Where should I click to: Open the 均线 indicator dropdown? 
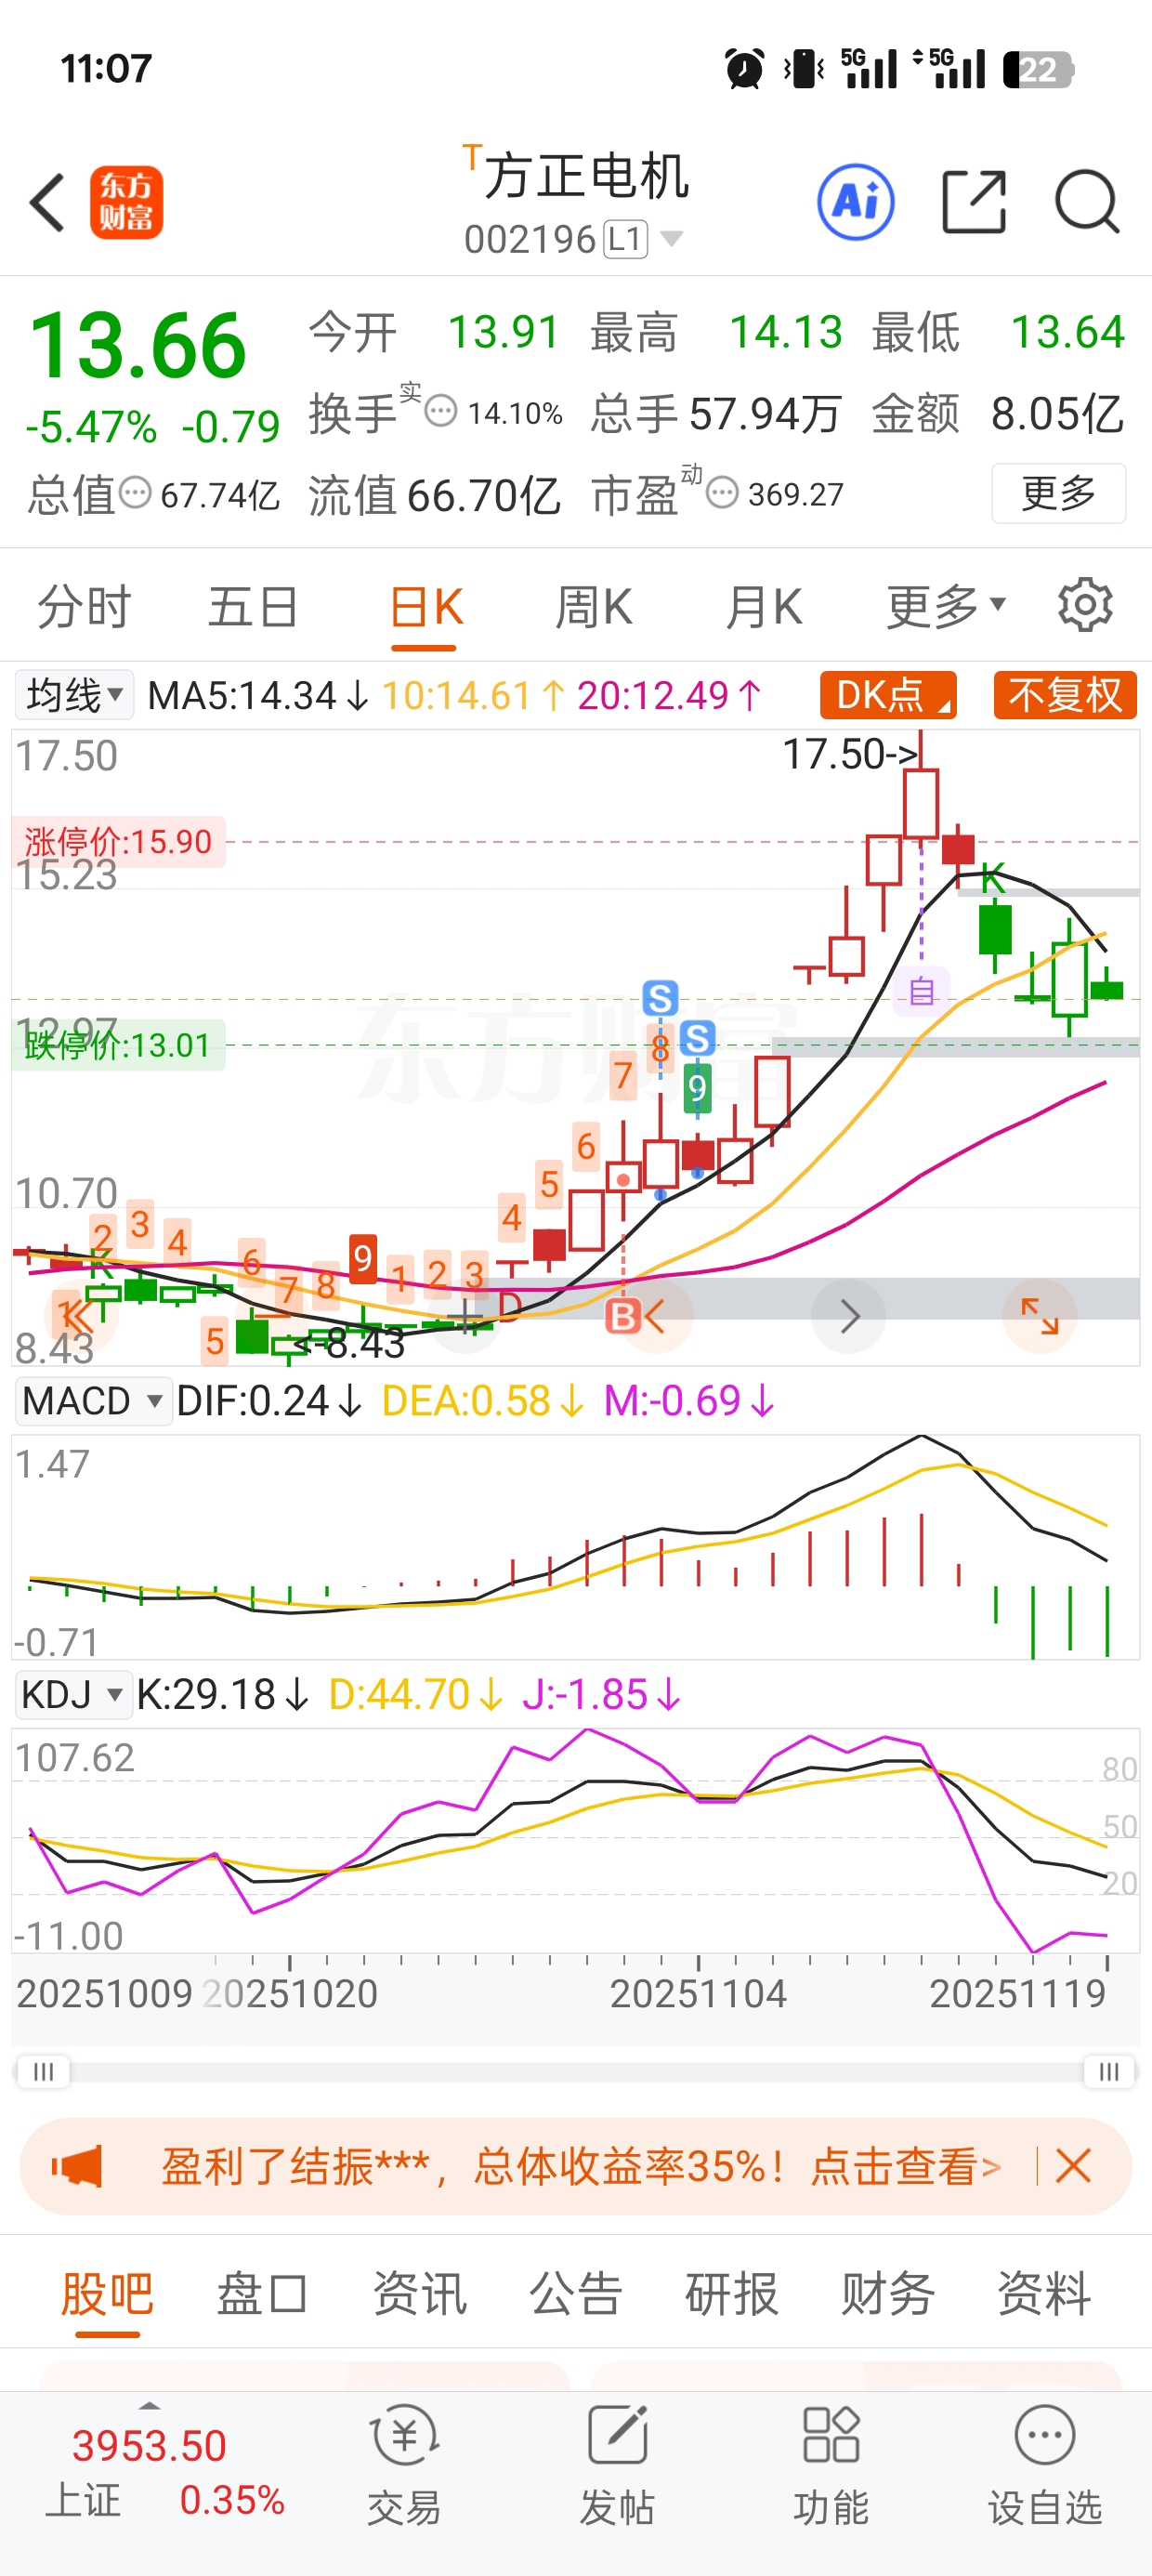pyautogui.click(x=74, y=695)
